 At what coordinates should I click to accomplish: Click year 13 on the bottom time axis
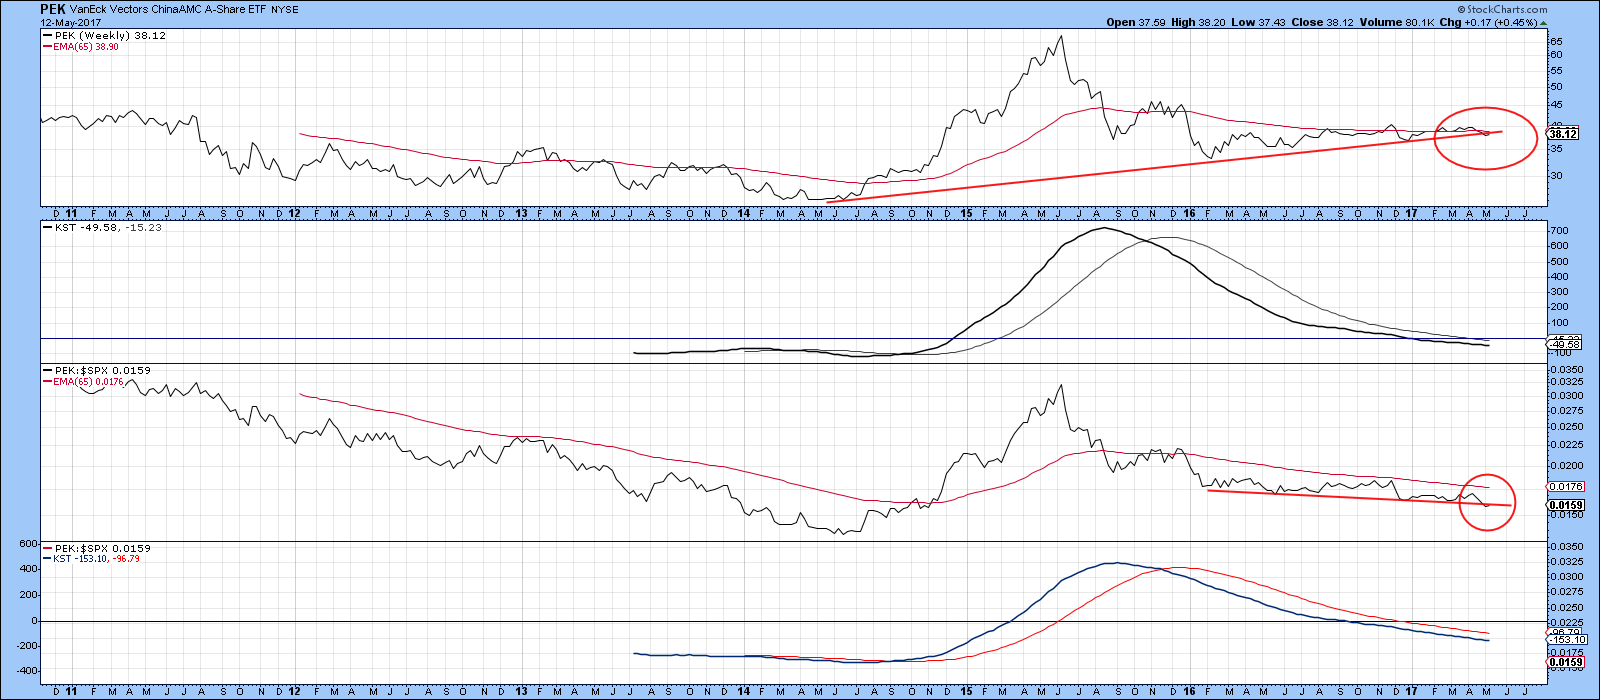click(521, 690)
